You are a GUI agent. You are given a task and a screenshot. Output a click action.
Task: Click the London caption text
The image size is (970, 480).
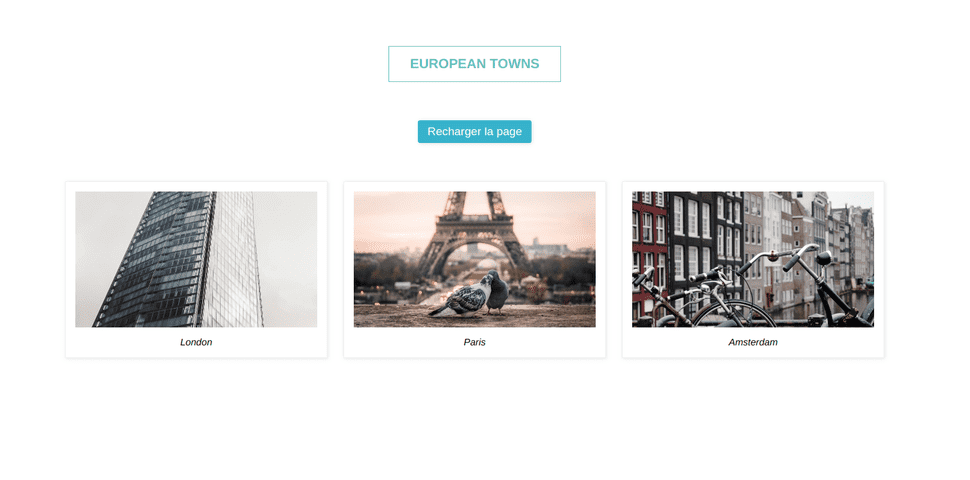[196, 342]
